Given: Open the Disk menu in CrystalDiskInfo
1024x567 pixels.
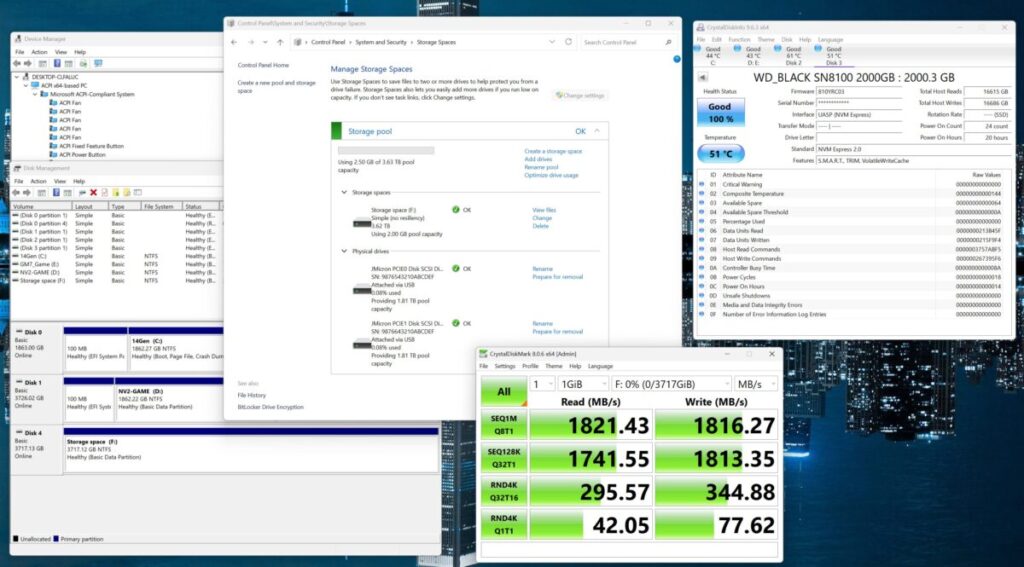Looking at the screenshot, I should (786, 39).
